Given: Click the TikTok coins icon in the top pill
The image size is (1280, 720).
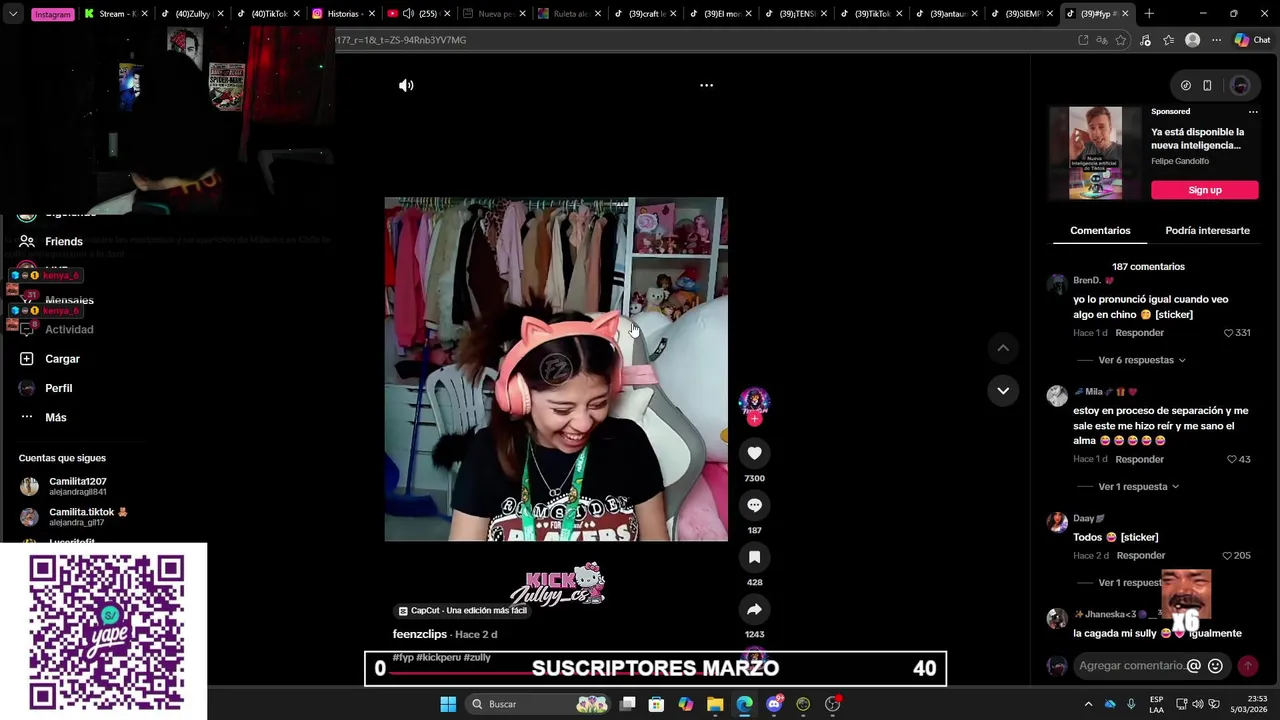Looking at the screenshot, I should (x=1185, y=85).
